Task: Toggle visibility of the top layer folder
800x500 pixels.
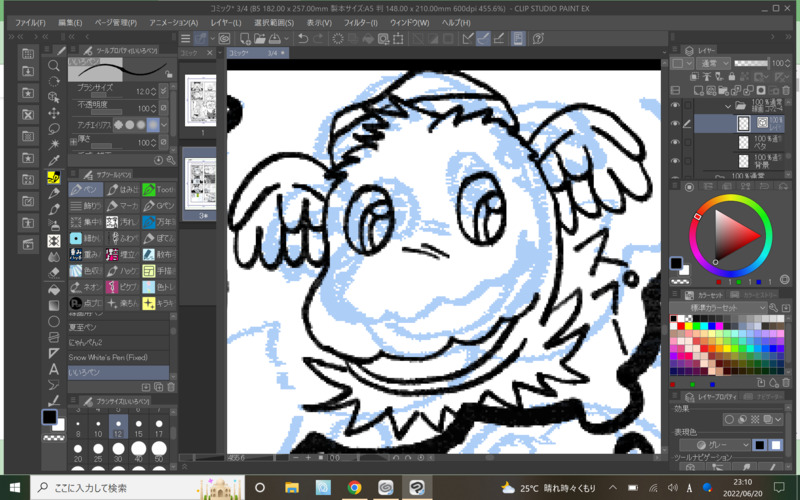Action: coord(676,105)
